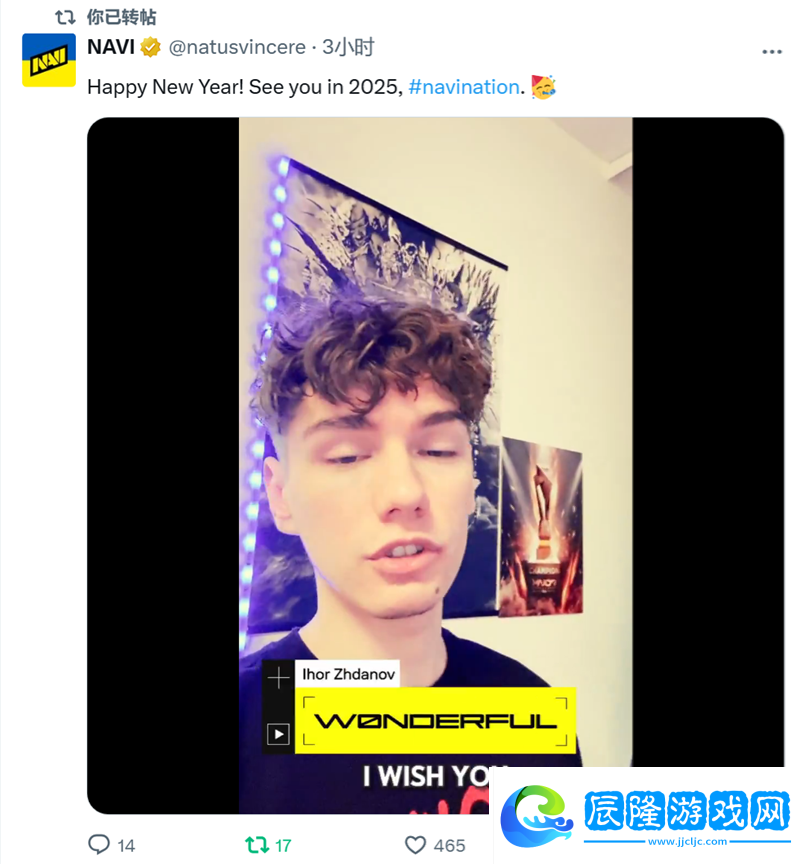Like the post with heart icon
Image resolution: width=800 pixels, height=864 pixels.
(415, 845)
